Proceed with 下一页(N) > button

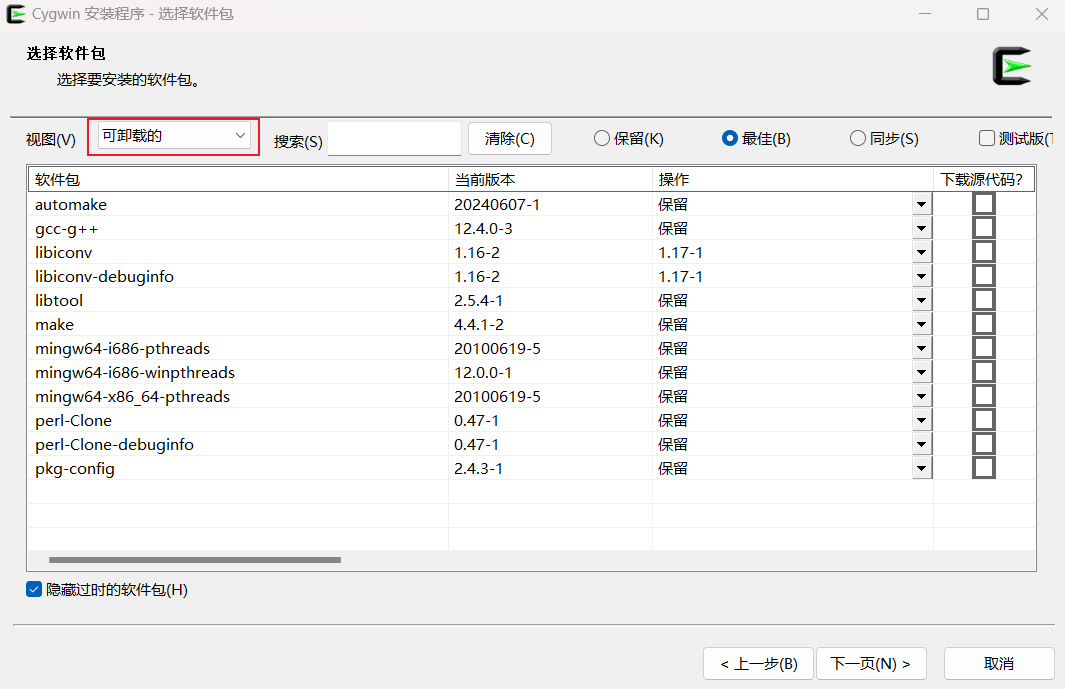[871, 663]
